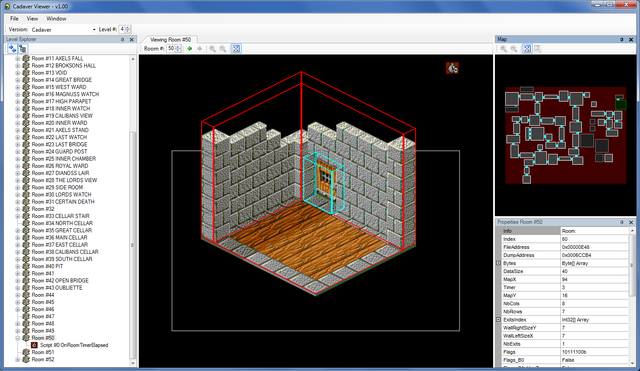Click green arrow next to Room # field
Image resolution: width=640 pixels, height=371 pixels.
[x=189, y=49]
